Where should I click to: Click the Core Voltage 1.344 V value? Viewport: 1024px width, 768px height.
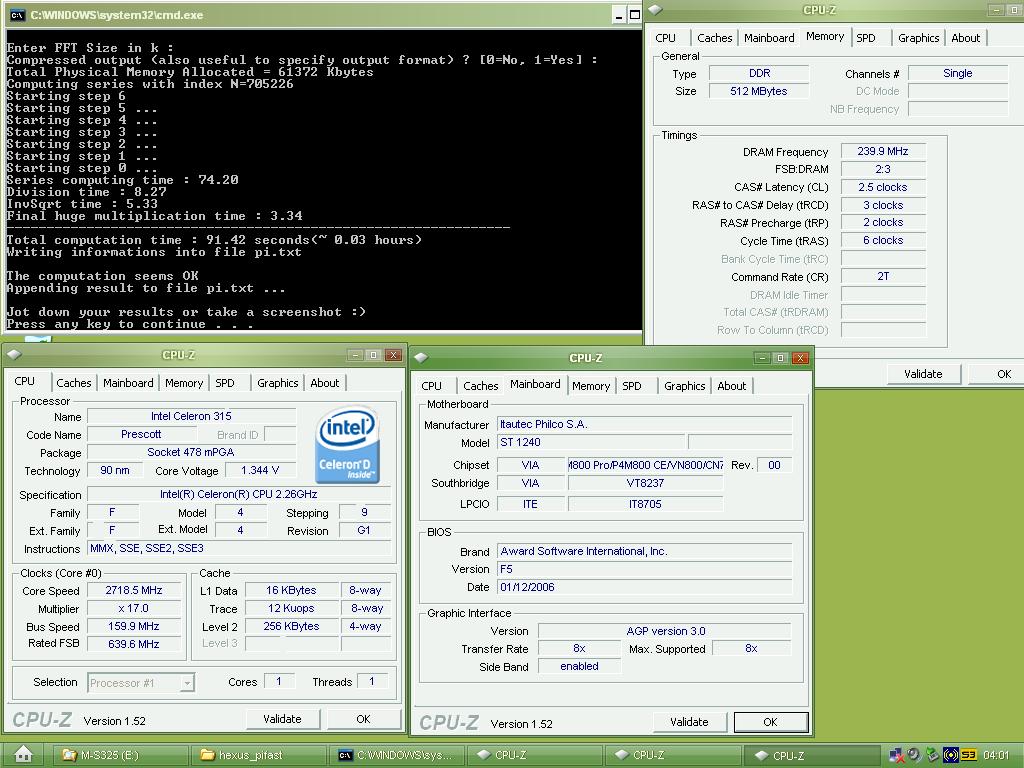tap(260, 470)
